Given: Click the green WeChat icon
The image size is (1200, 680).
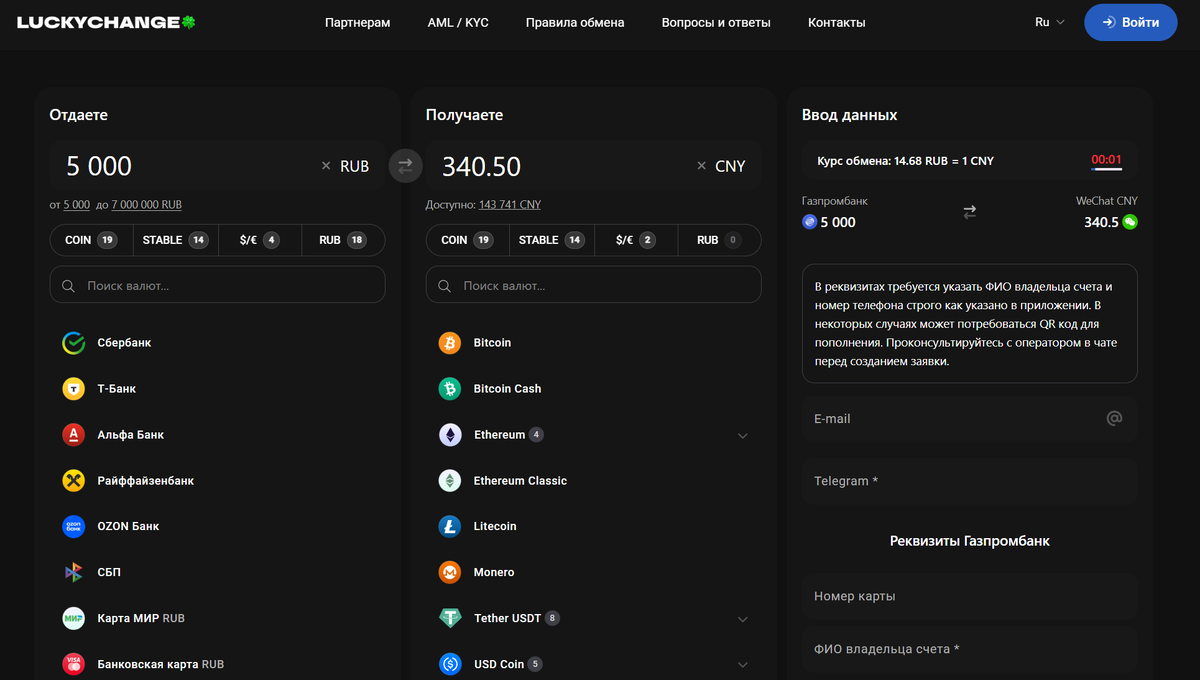Looking at the screenshot, I should point(1130,222).
